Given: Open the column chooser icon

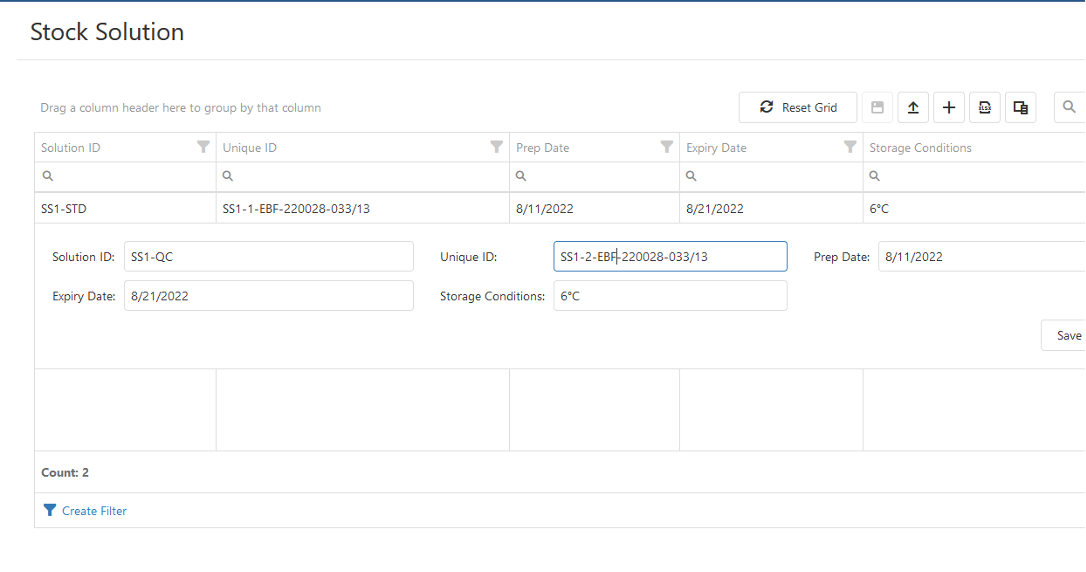Looking at the screenshot, I should 1020,108.
